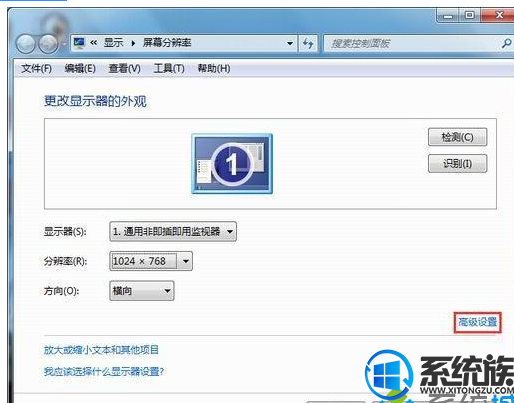514x403 pixels.
Task: Open the 查看(V) menu
Action: coord(124,69)
